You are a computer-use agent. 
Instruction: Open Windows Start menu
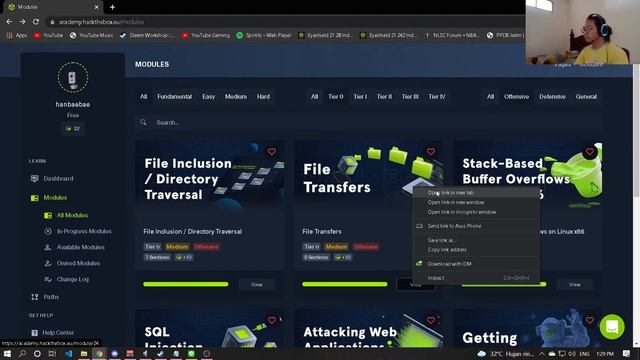click(7, 353)
